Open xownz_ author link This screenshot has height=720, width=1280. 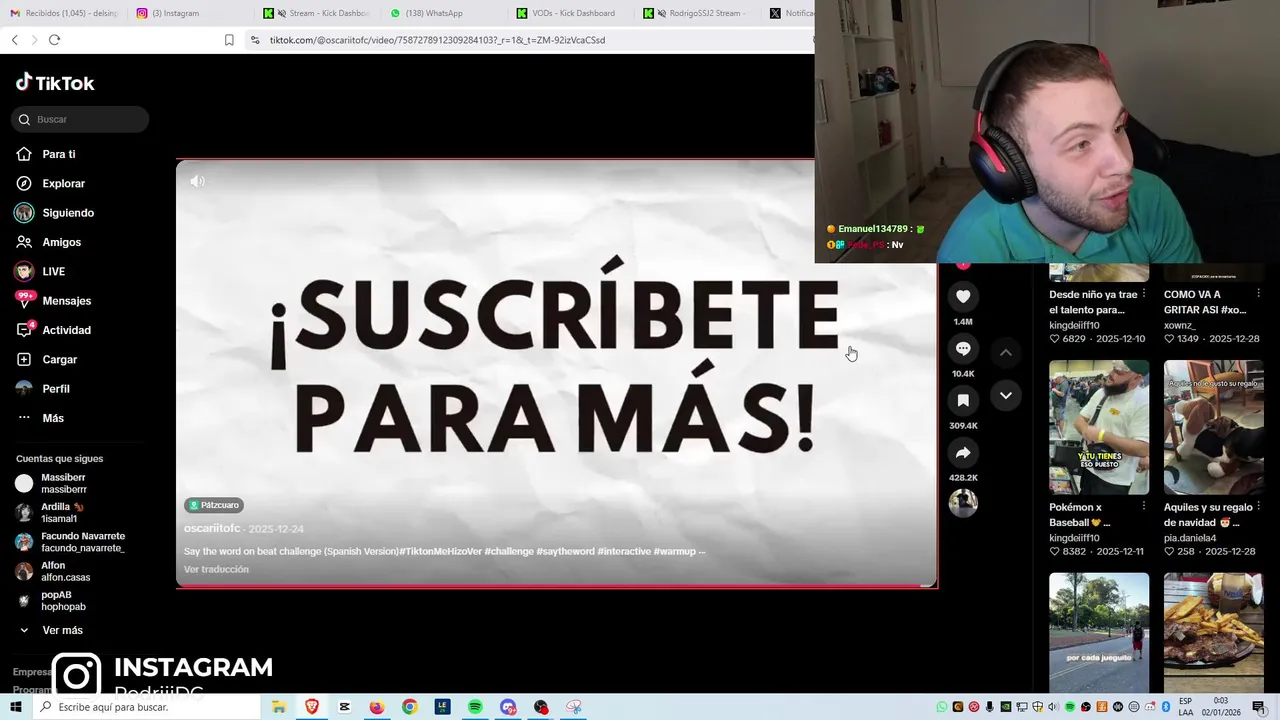tap(1180, 325)
